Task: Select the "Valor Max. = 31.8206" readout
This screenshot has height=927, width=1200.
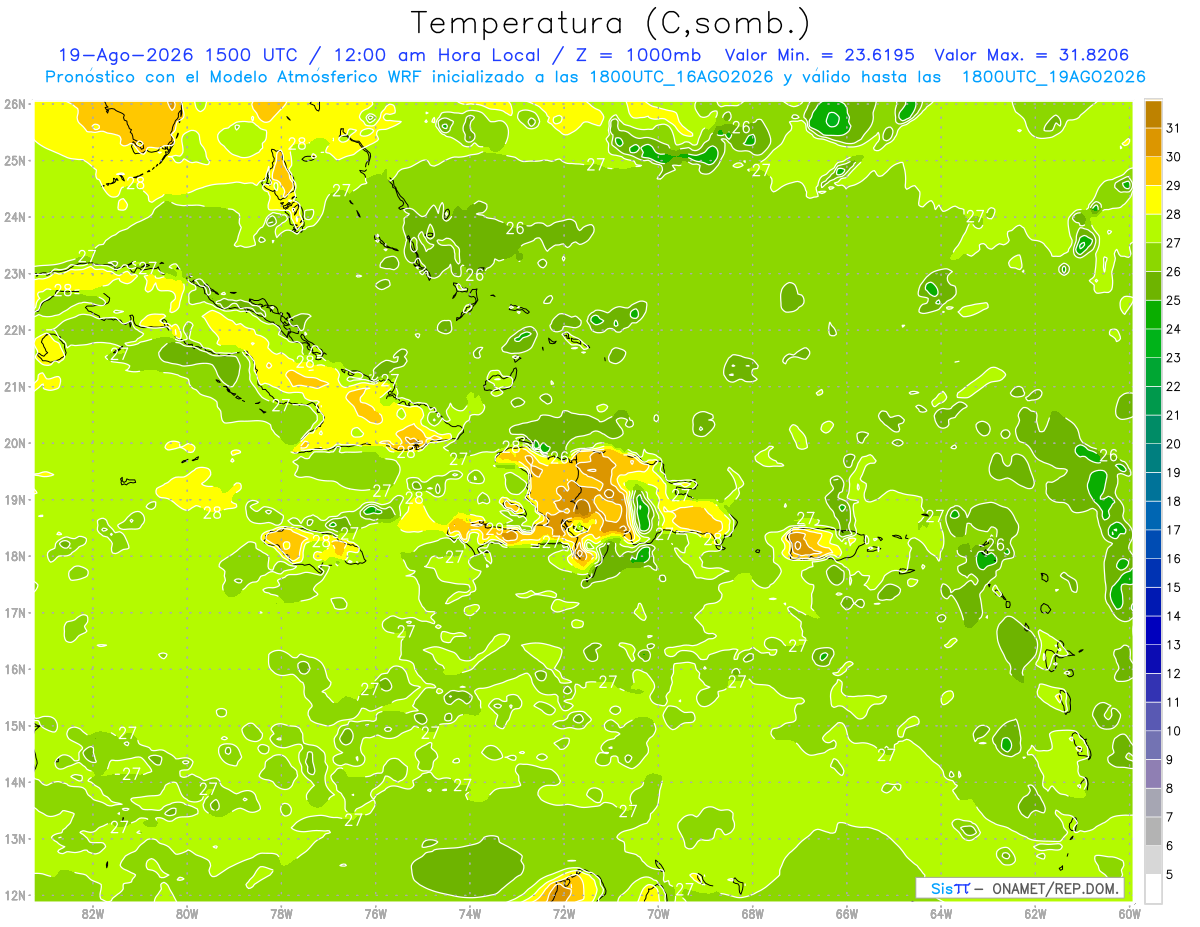Action: pos(1032,55)
